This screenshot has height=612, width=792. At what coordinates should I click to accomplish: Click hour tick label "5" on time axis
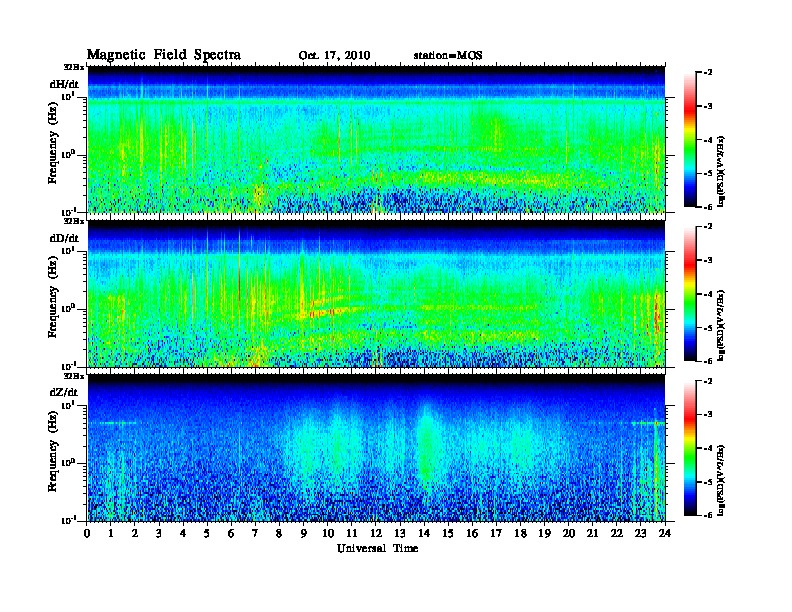click(207, 534)
